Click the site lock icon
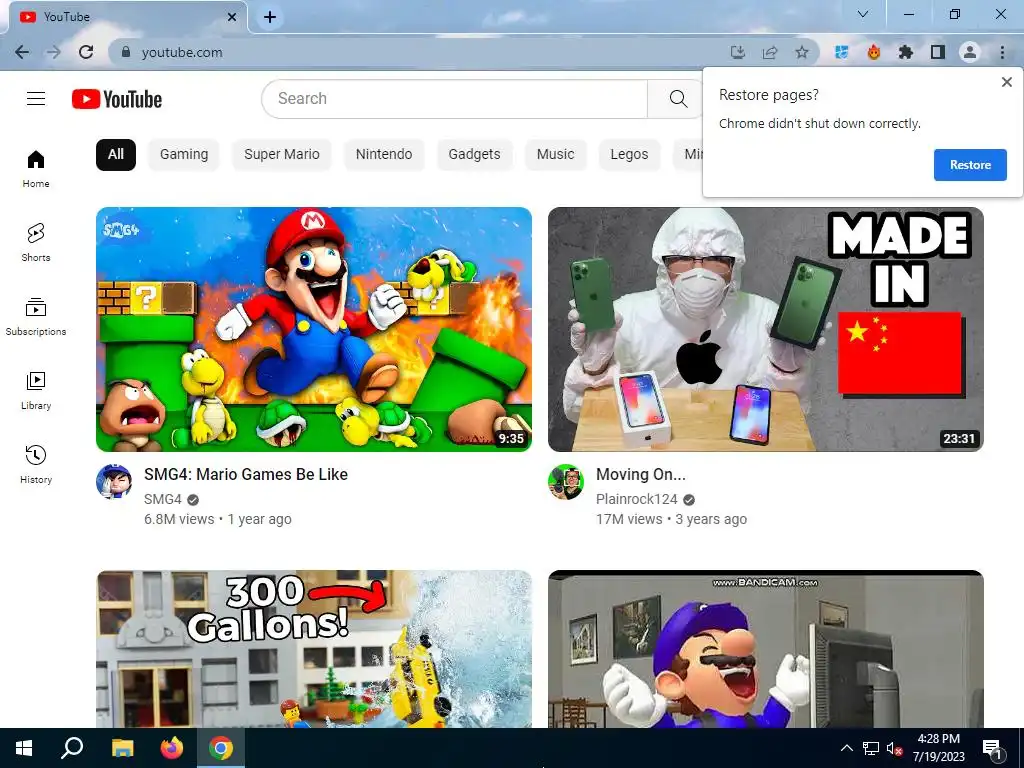1024x768 pixels. coord(126,52)
